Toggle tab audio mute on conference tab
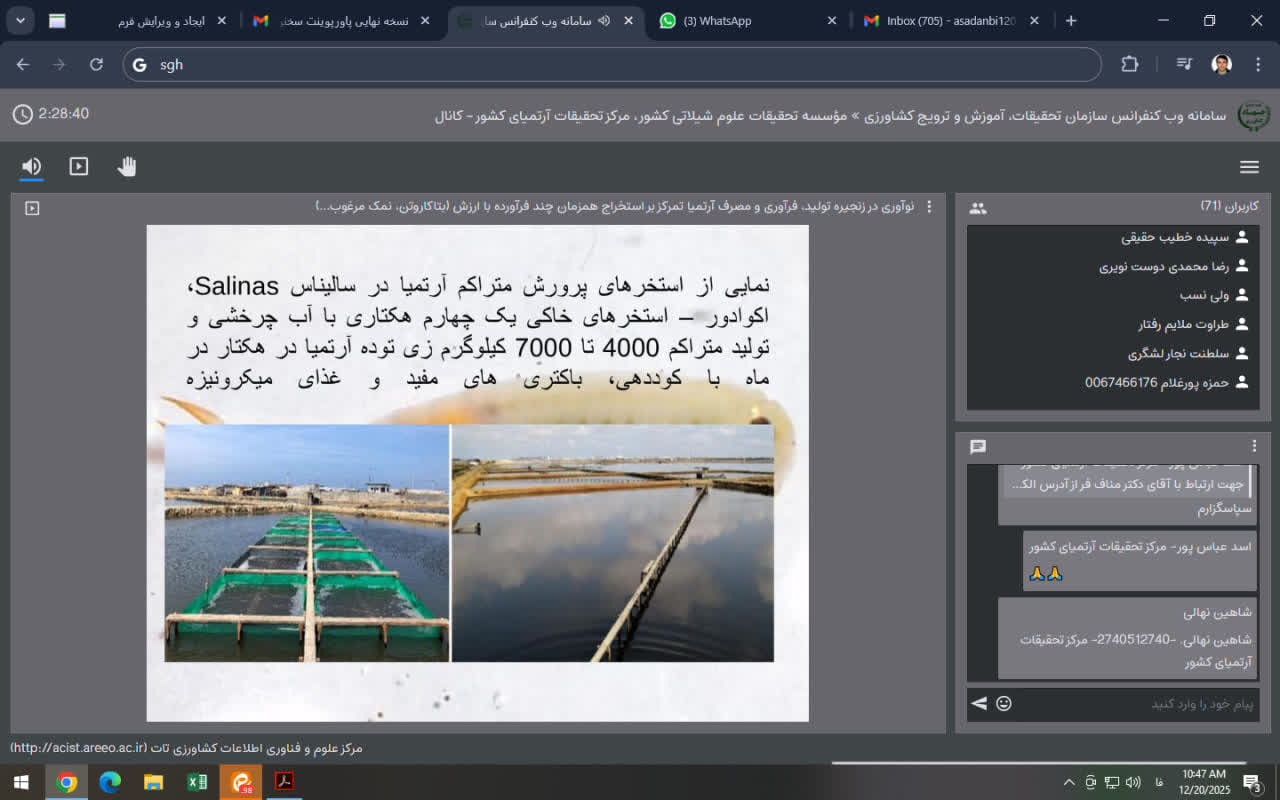This screenshot has height=800, width=1280. (x=604, y=21)
